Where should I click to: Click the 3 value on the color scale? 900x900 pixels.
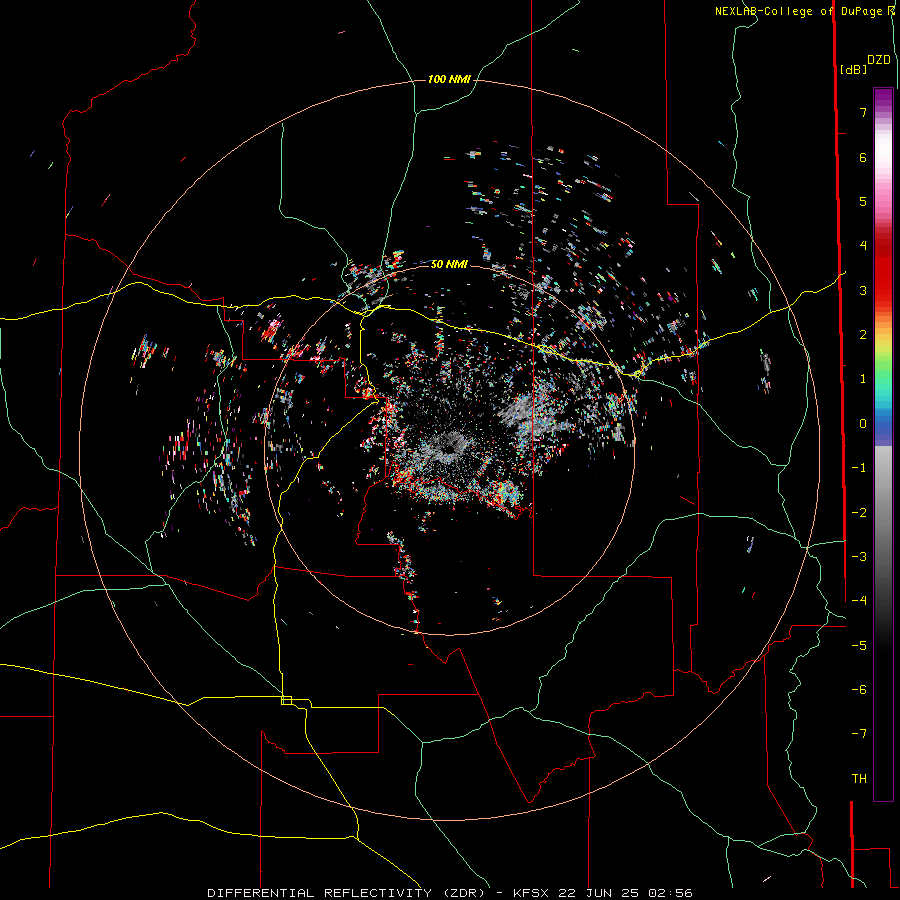click(863, 290)
